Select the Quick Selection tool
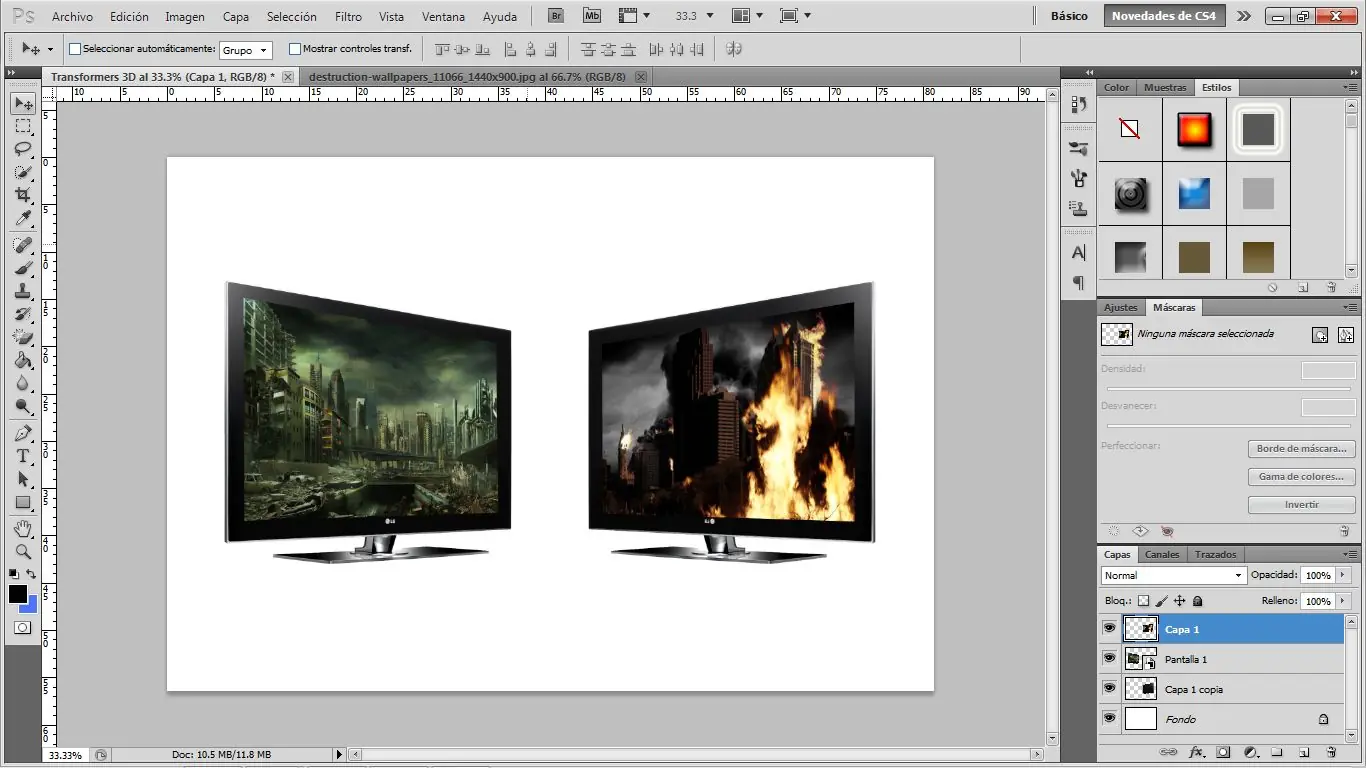The height and width of the screenshot is (768, 1366). [x=23, y=172]
